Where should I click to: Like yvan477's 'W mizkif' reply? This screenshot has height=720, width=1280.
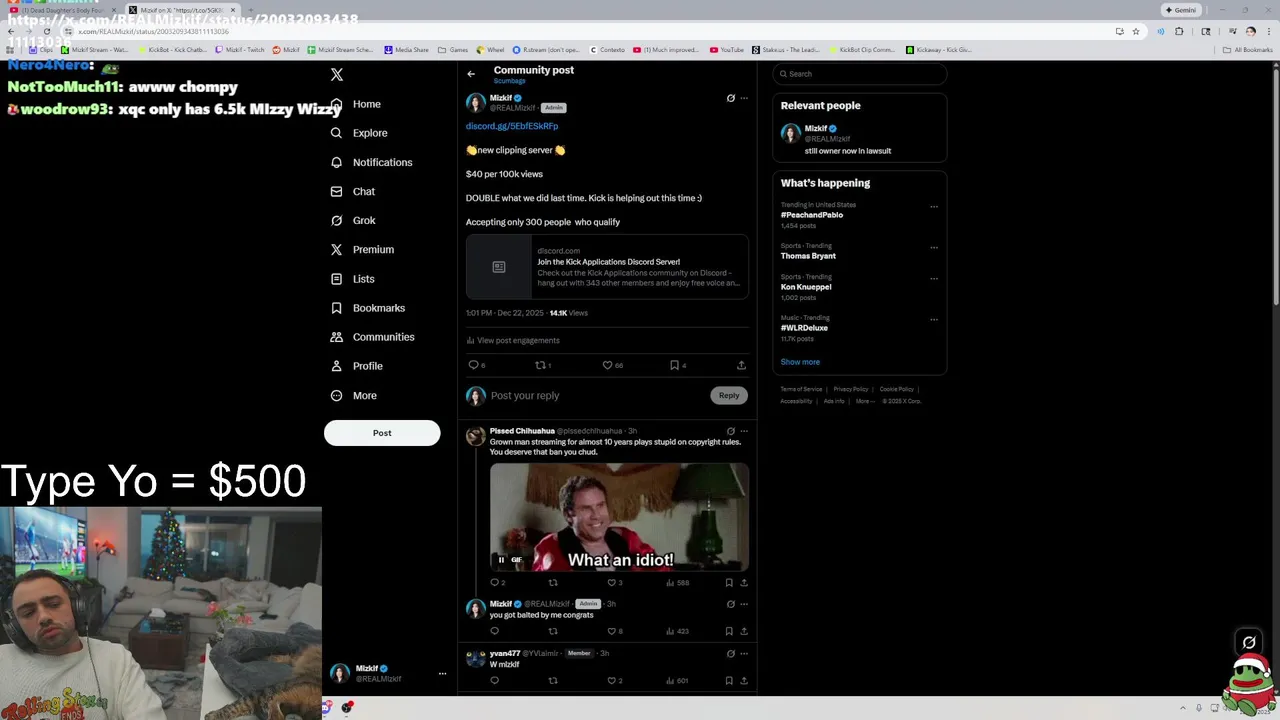612,680
